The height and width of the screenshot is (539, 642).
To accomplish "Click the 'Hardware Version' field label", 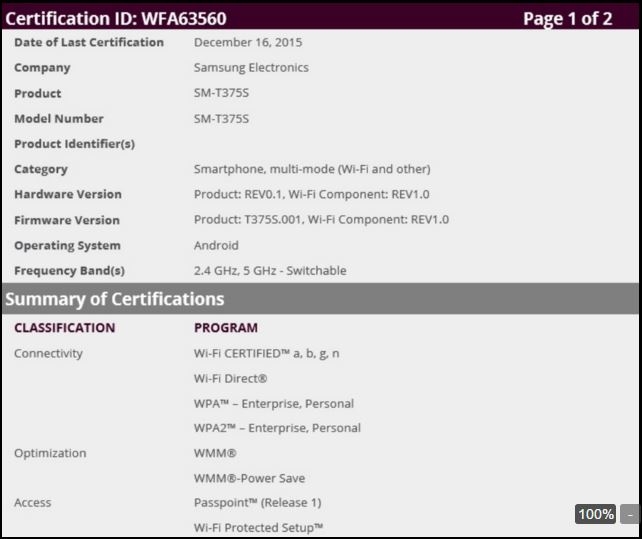I will point(68,194).
